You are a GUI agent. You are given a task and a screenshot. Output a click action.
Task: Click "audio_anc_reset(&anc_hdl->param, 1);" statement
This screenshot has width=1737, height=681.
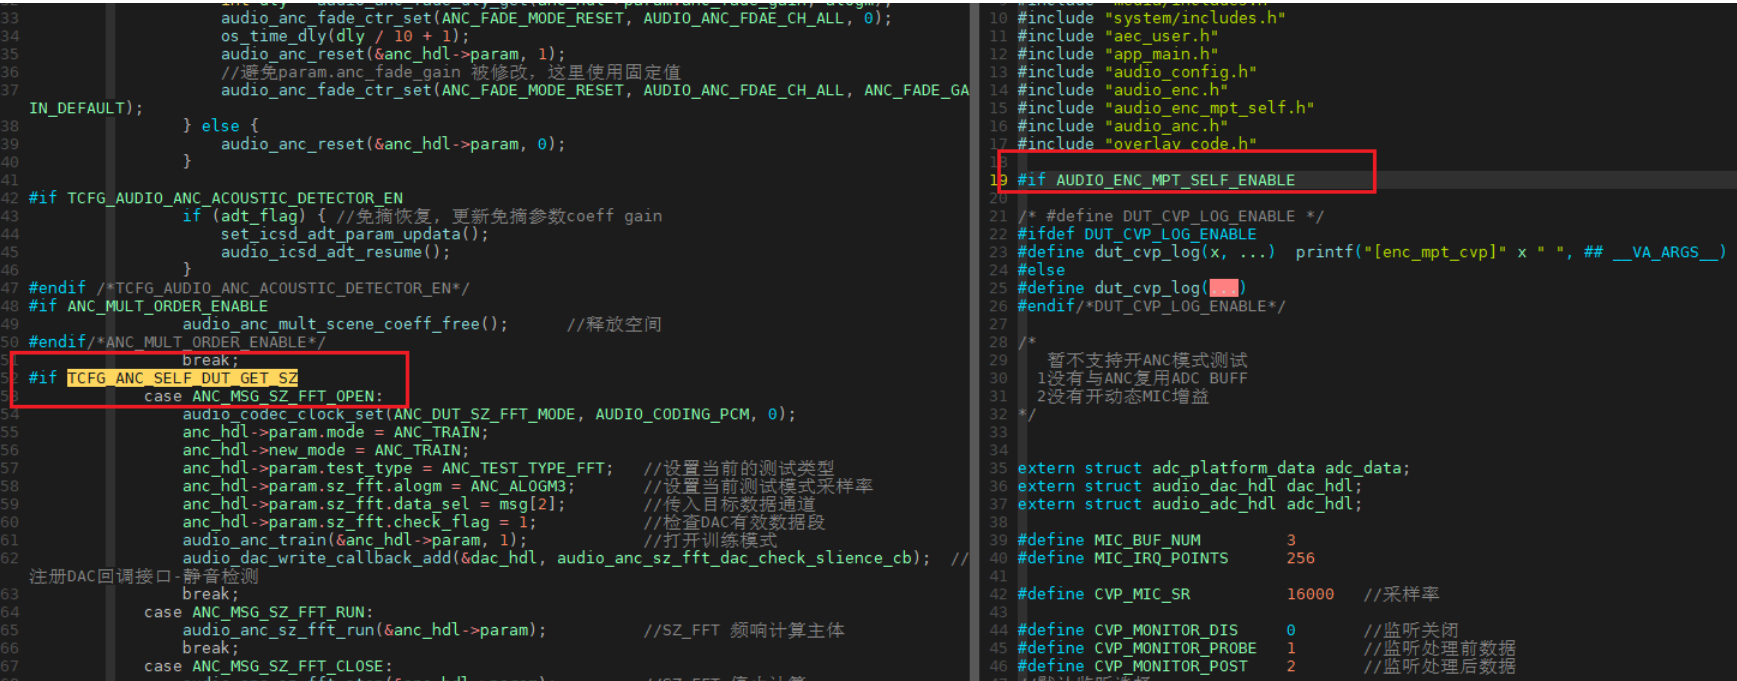point(393,54)
